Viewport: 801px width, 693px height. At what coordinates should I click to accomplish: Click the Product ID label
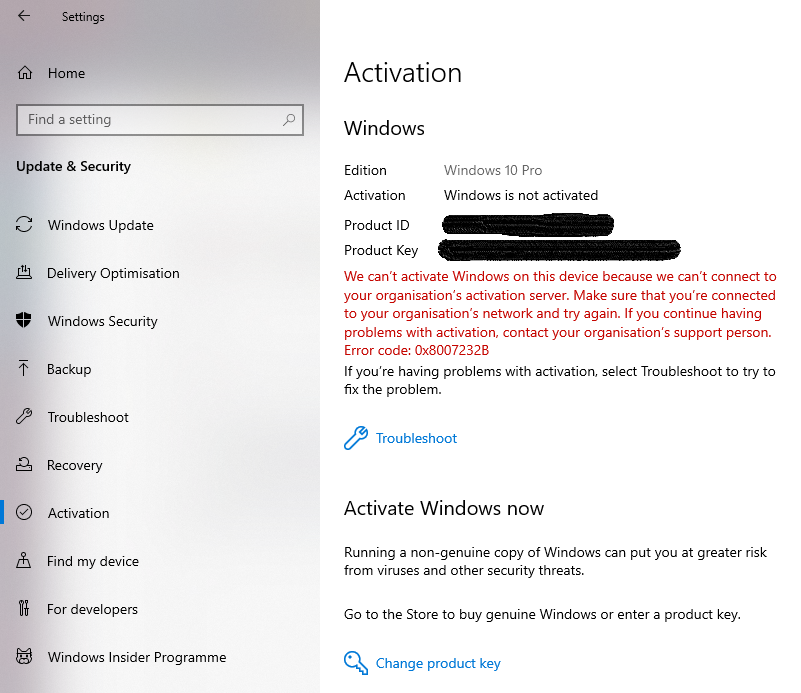[x=376, y=225]
